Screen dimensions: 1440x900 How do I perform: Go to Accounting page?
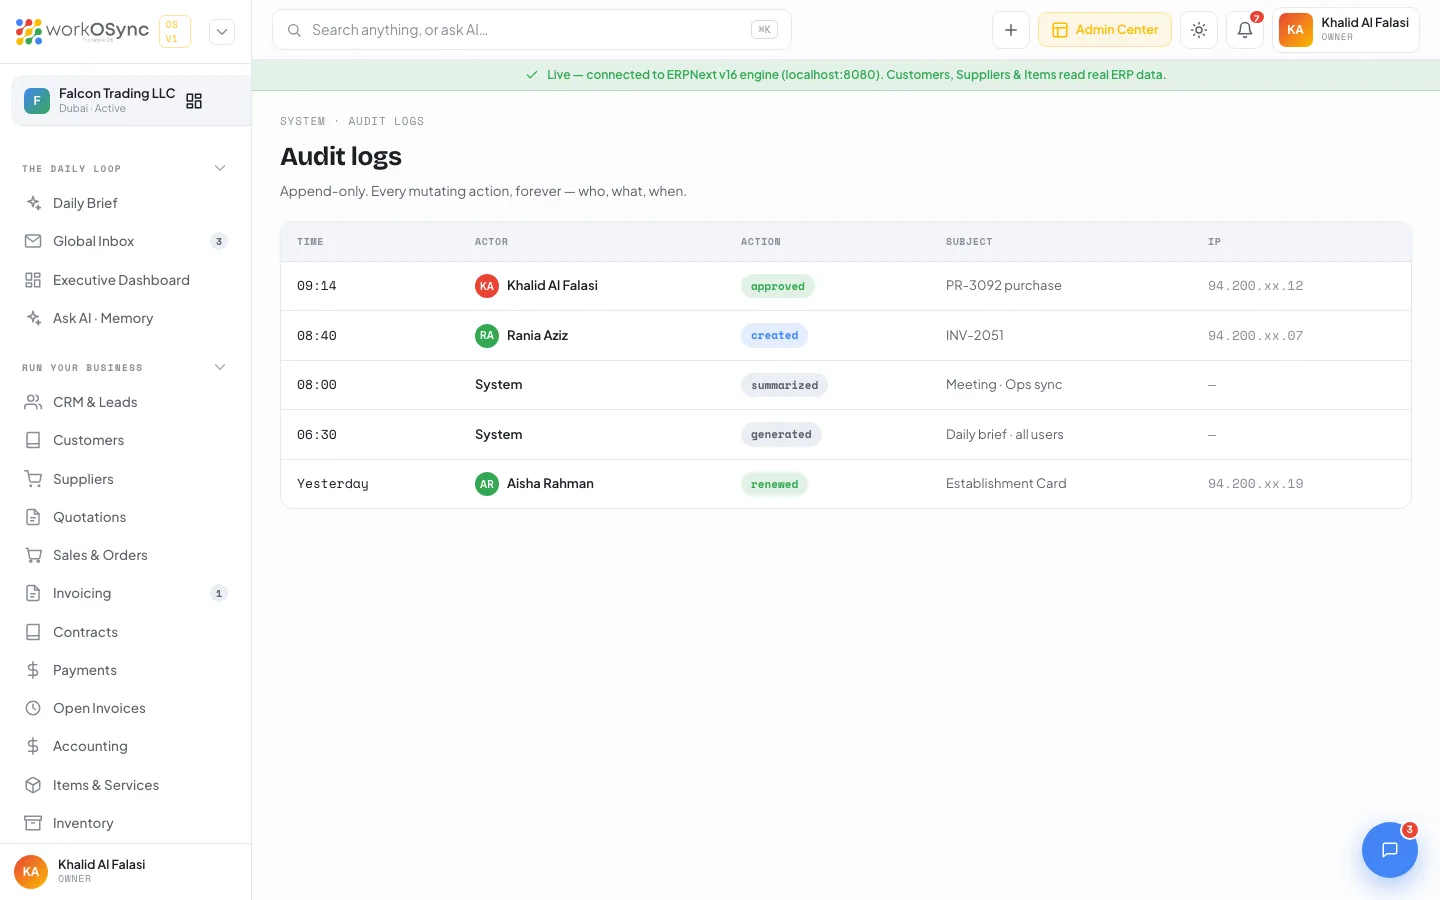(x=125, y=746)
